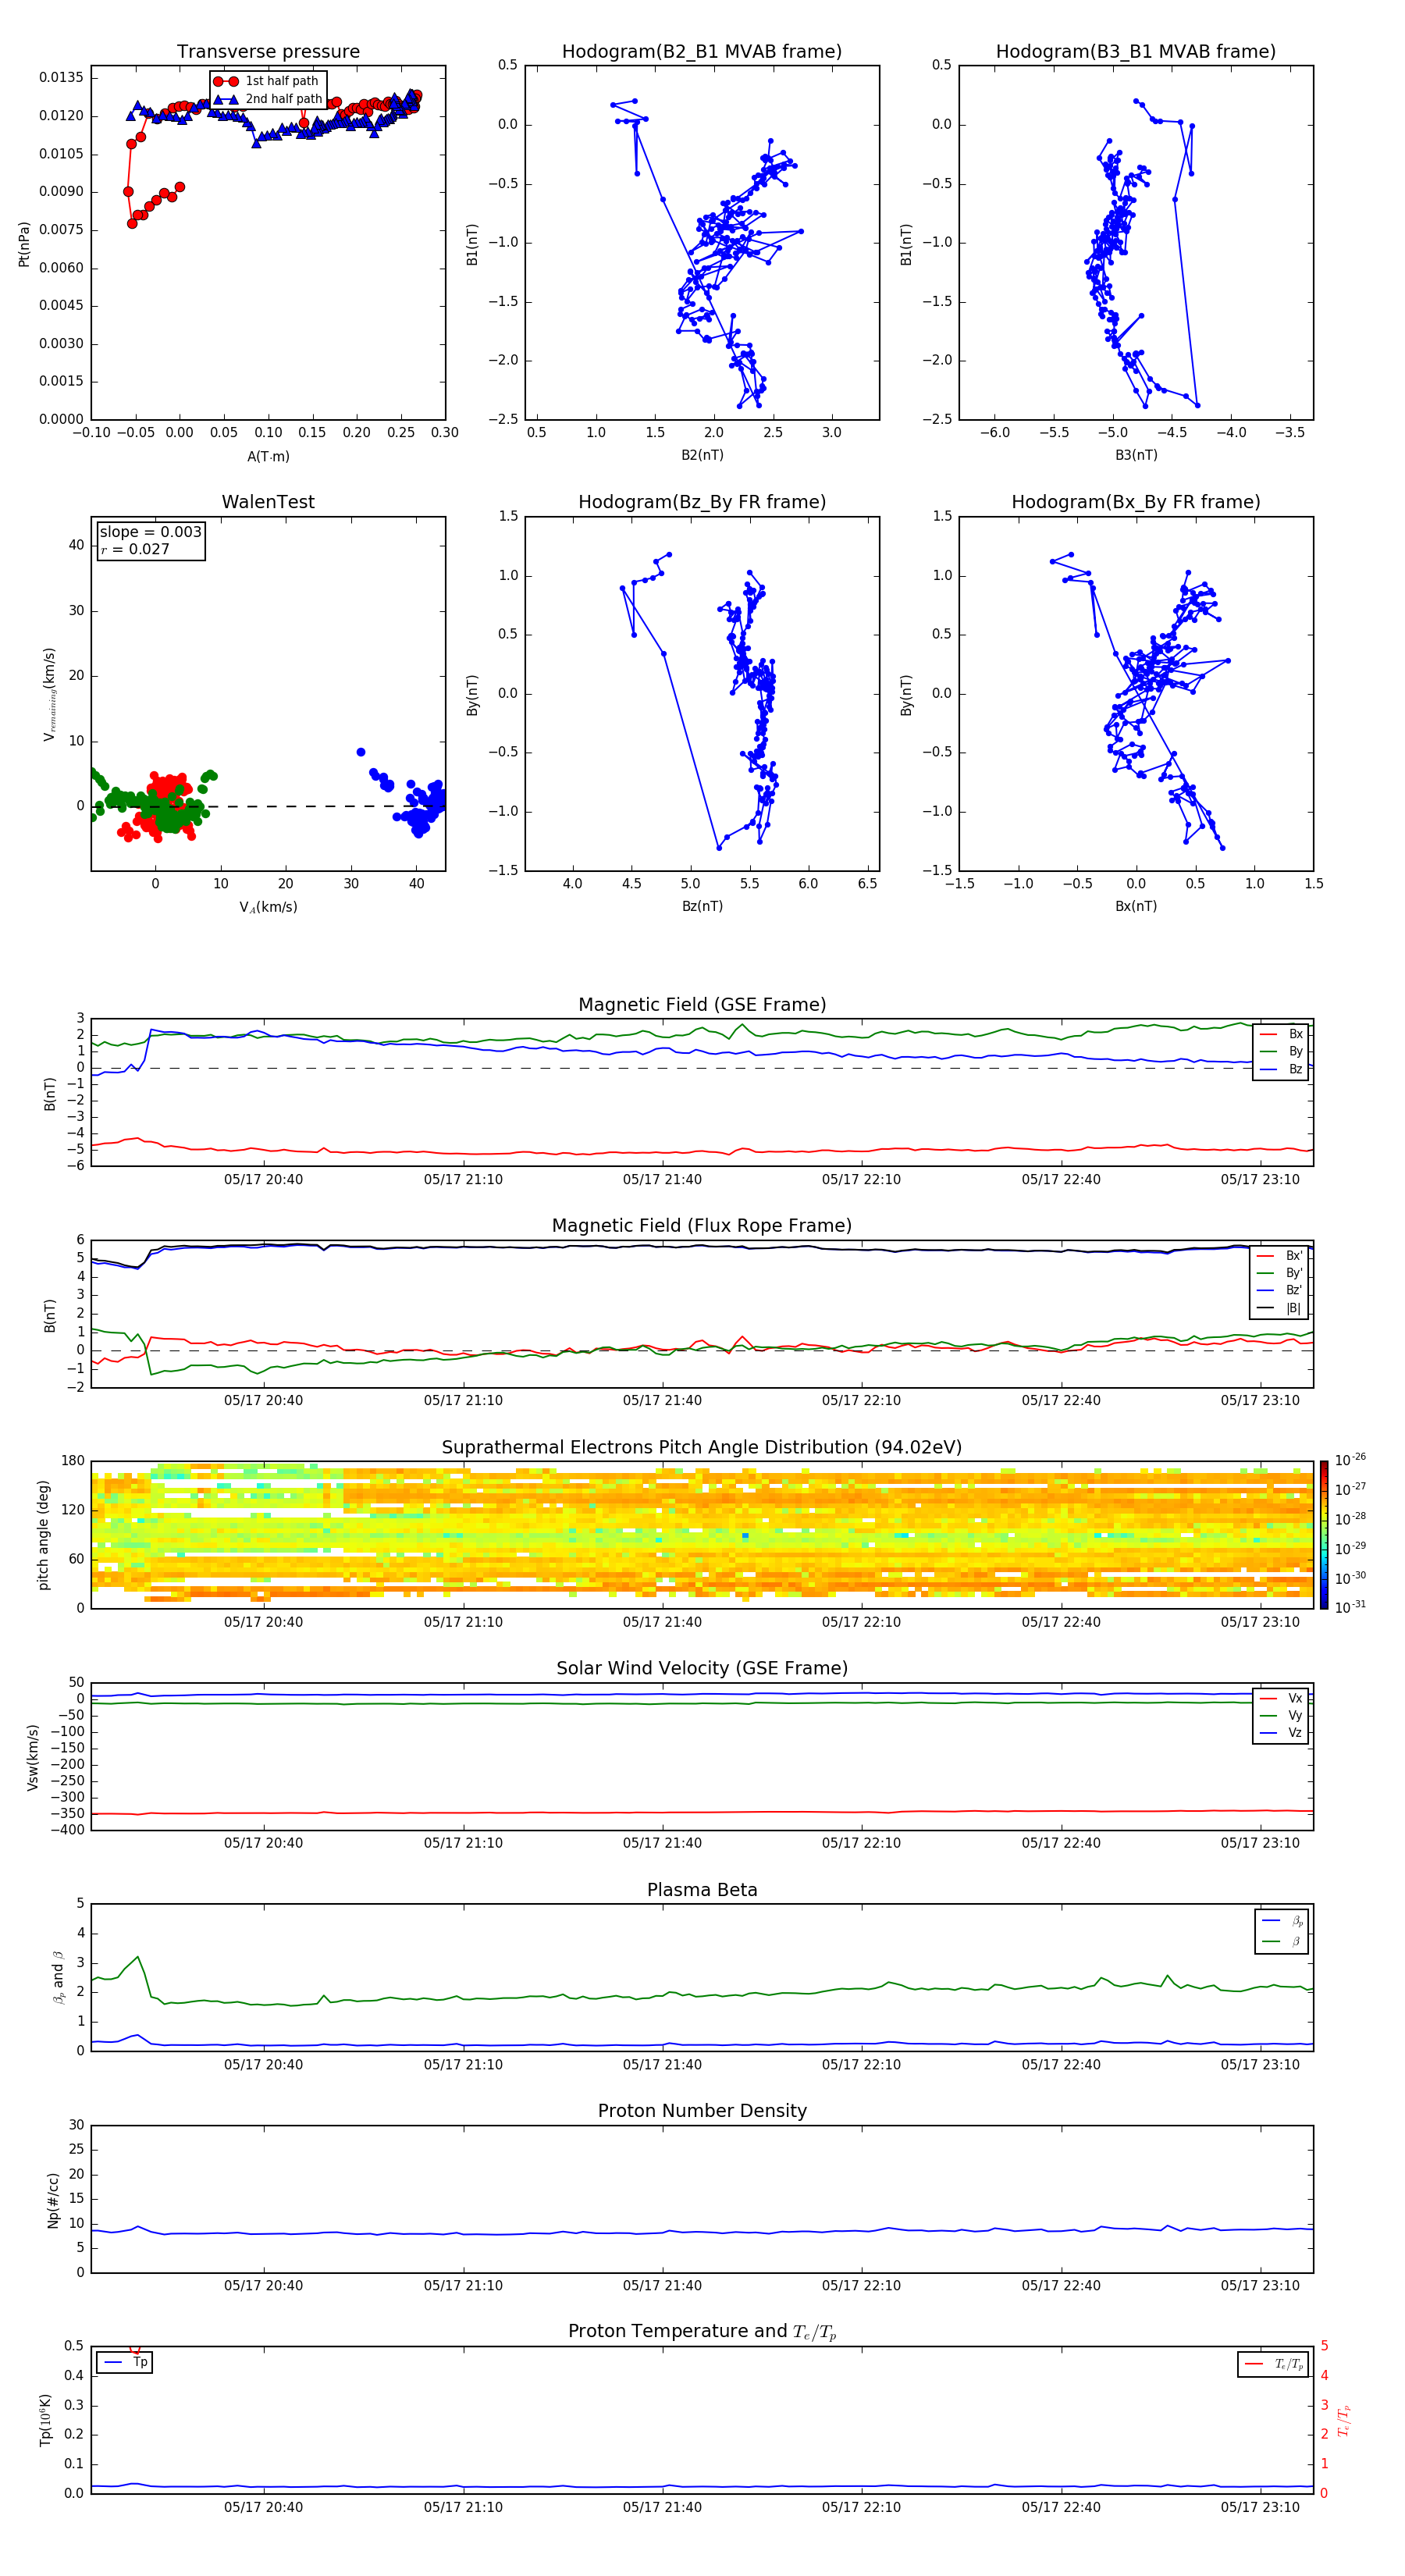1405x2576 pixels.
Task: Click the isolated blue Walen point near VA 31
Action: tap(361, 752)
